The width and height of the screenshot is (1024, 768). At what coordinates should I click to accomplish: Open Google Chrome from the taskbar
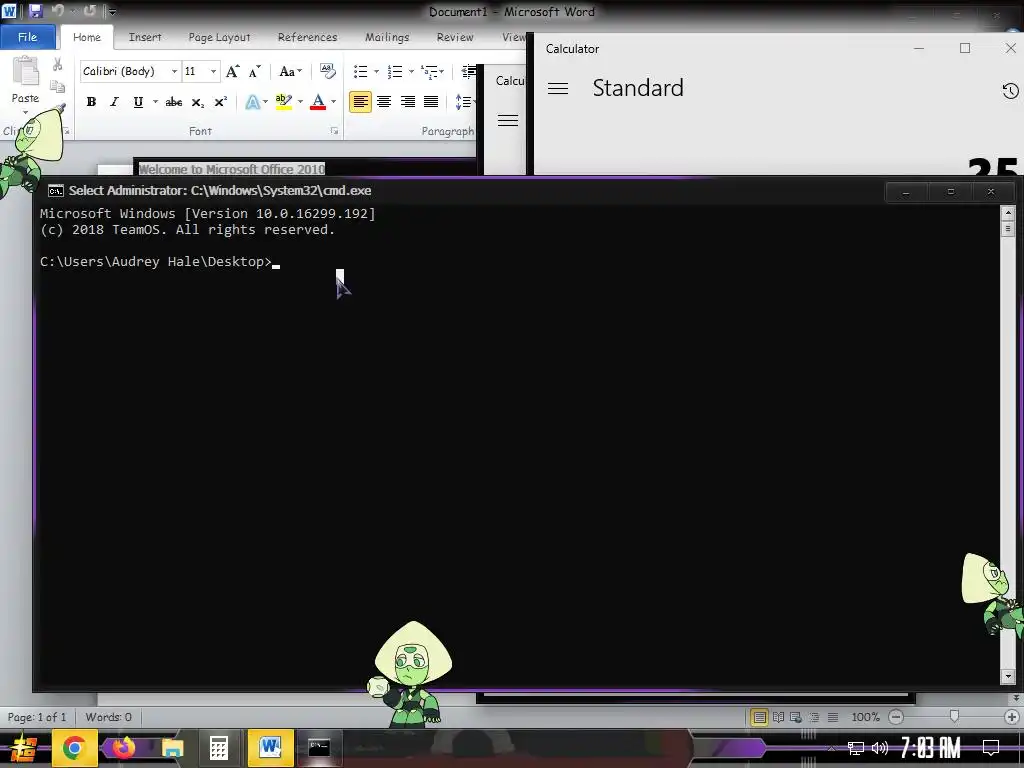click(x=74, y=748)
